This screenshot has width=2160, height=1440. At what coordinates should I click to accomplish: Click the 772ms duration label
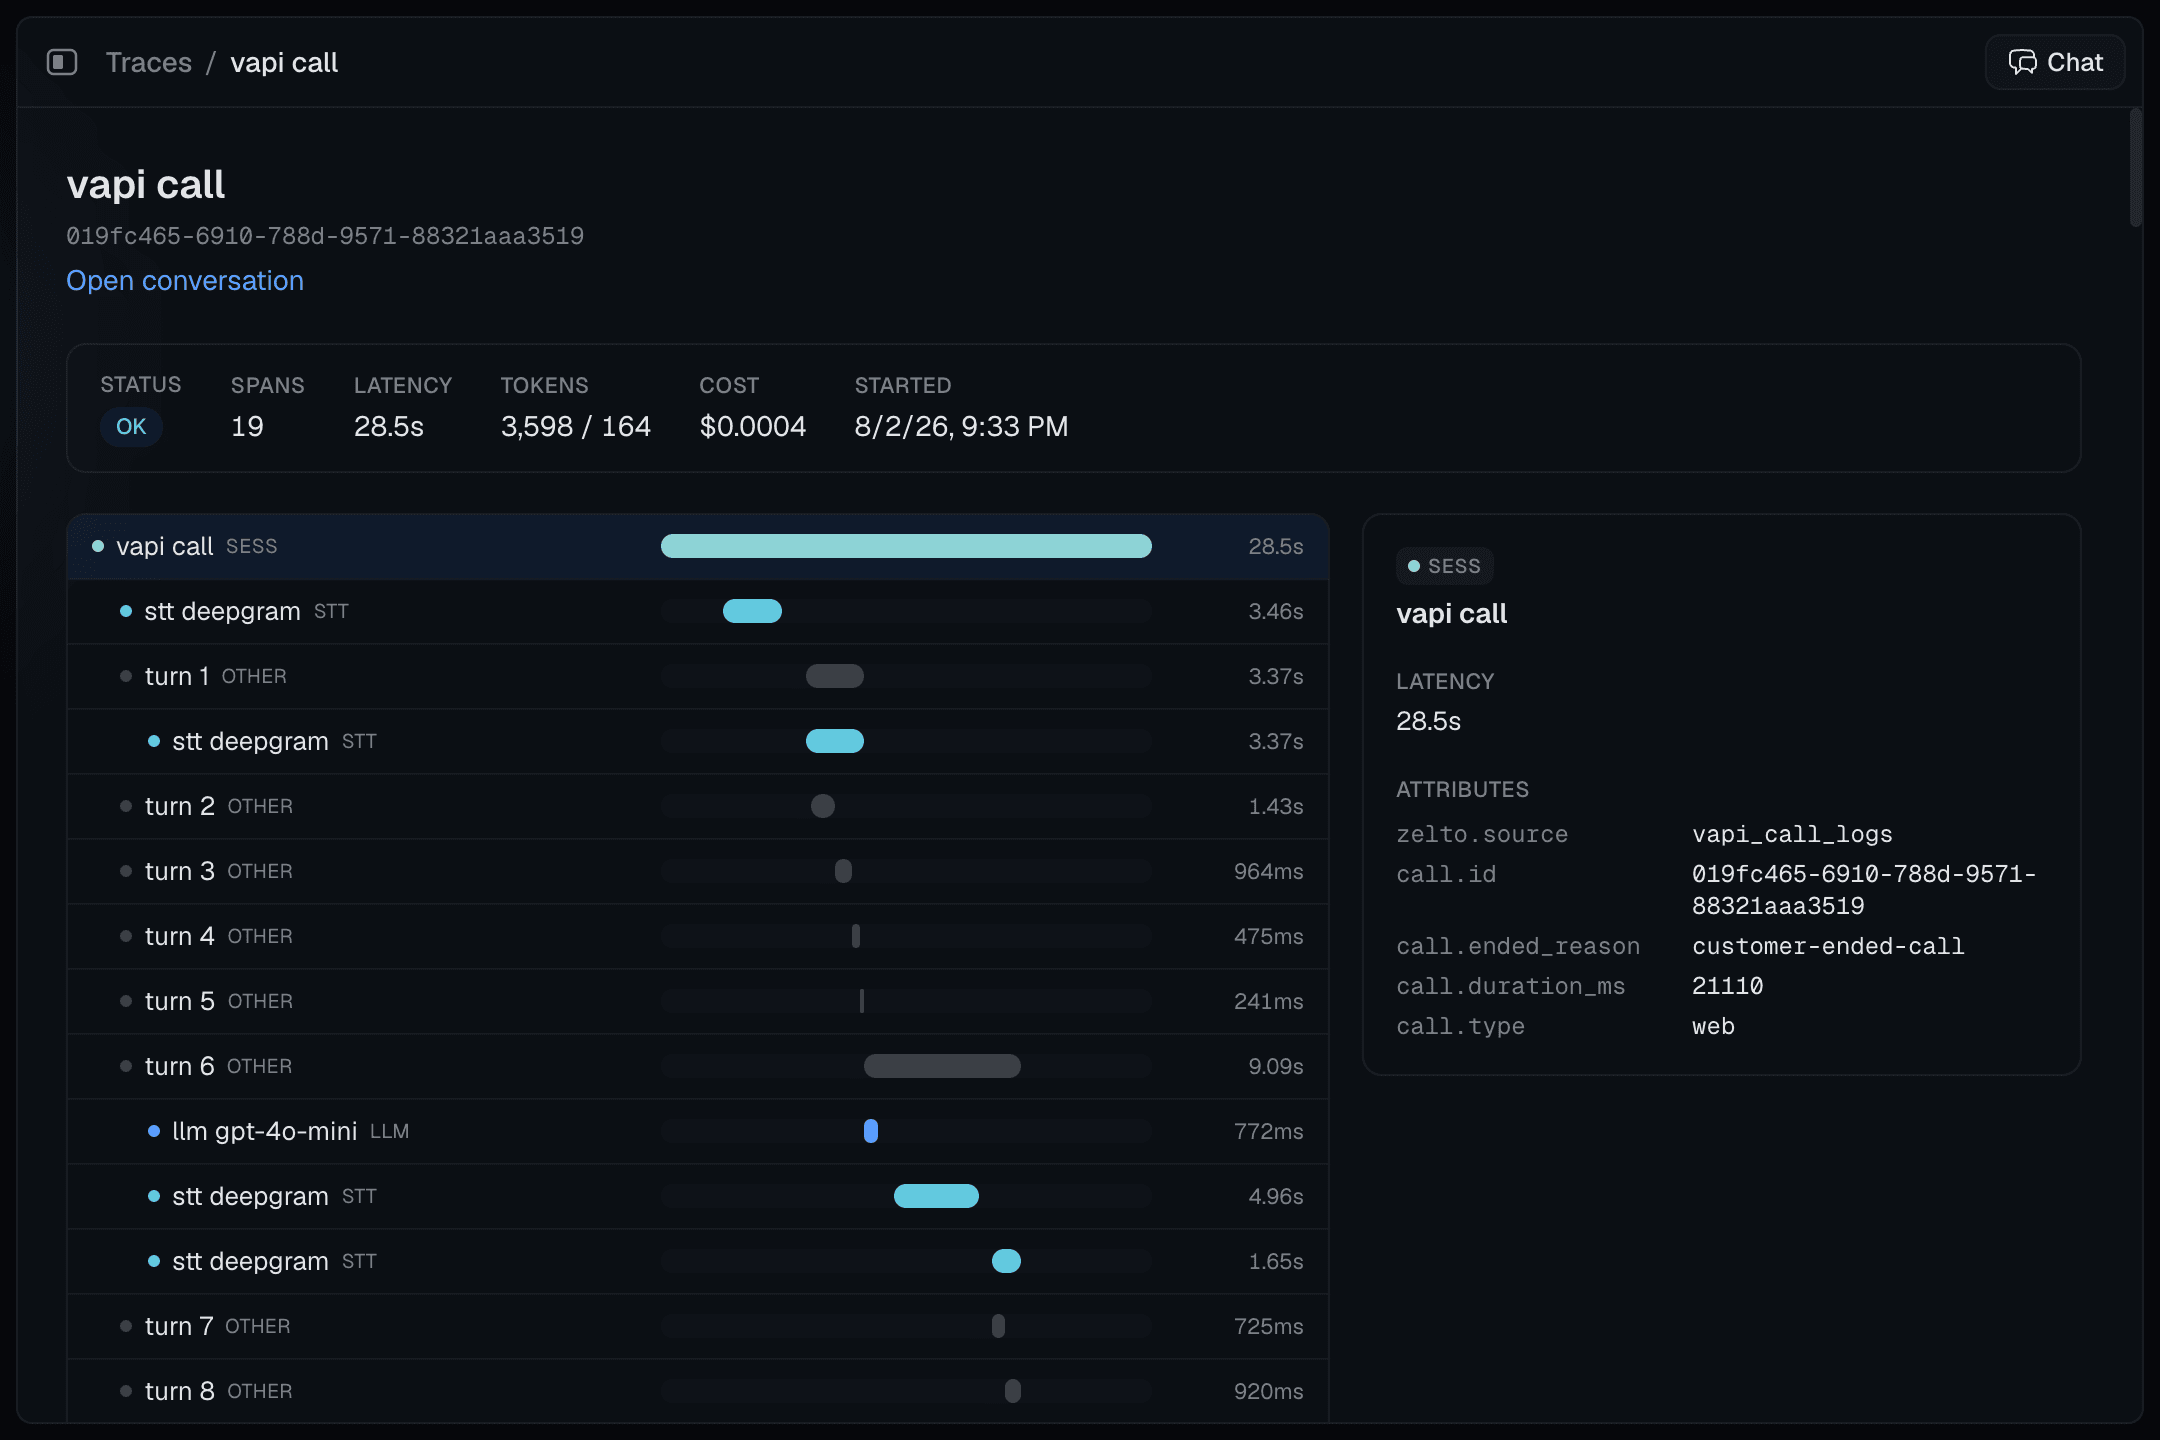tap(1269, 1131)
